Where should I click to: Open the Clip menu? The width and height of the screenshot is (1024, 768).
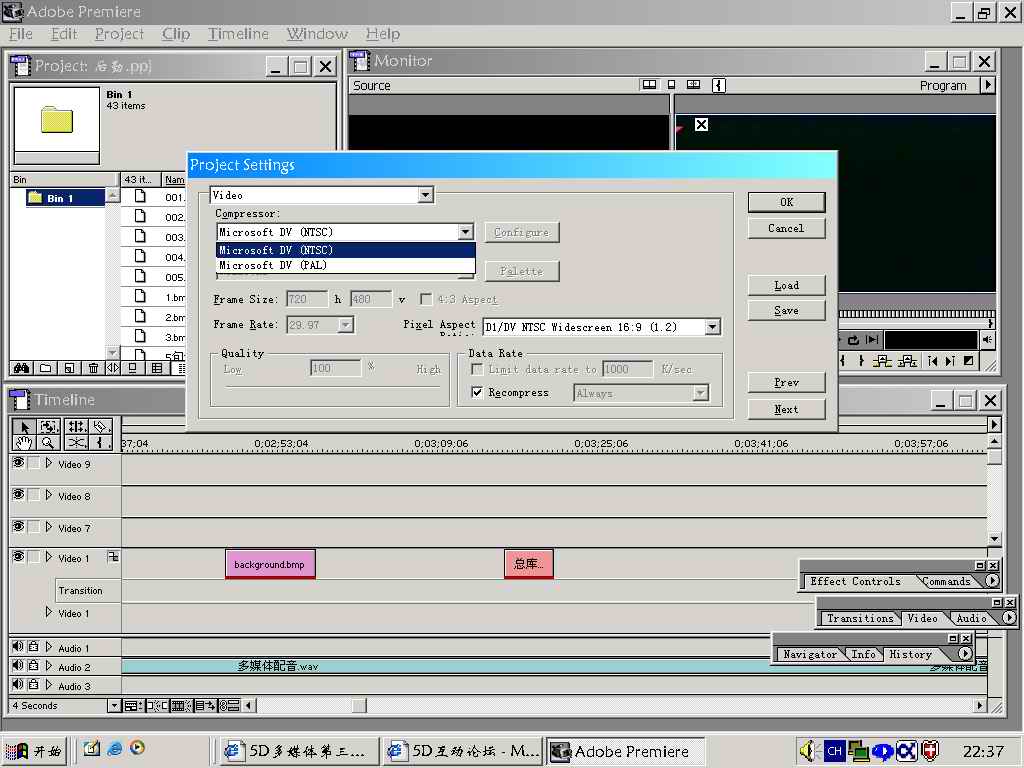[176, 34]
